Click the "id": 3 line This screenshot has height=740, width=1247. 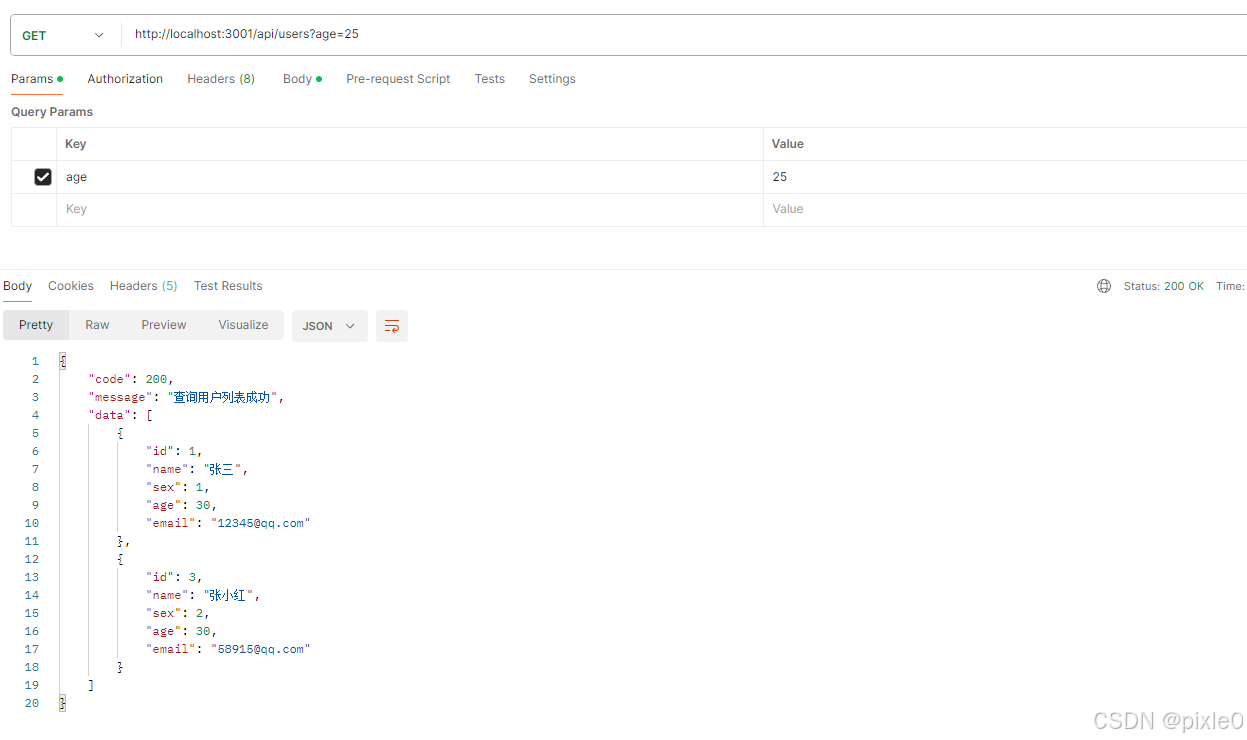(174, 577)
